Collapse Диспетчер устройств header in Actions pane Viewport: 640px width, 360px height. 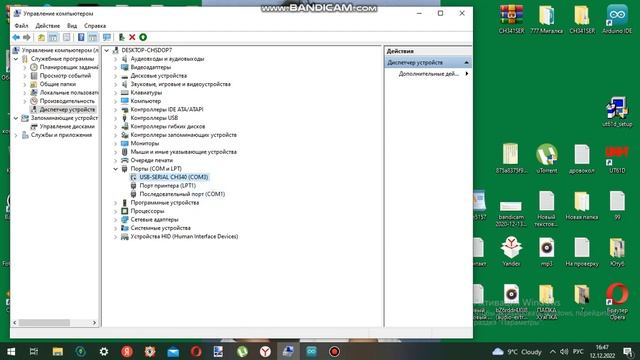pos(466,62)
